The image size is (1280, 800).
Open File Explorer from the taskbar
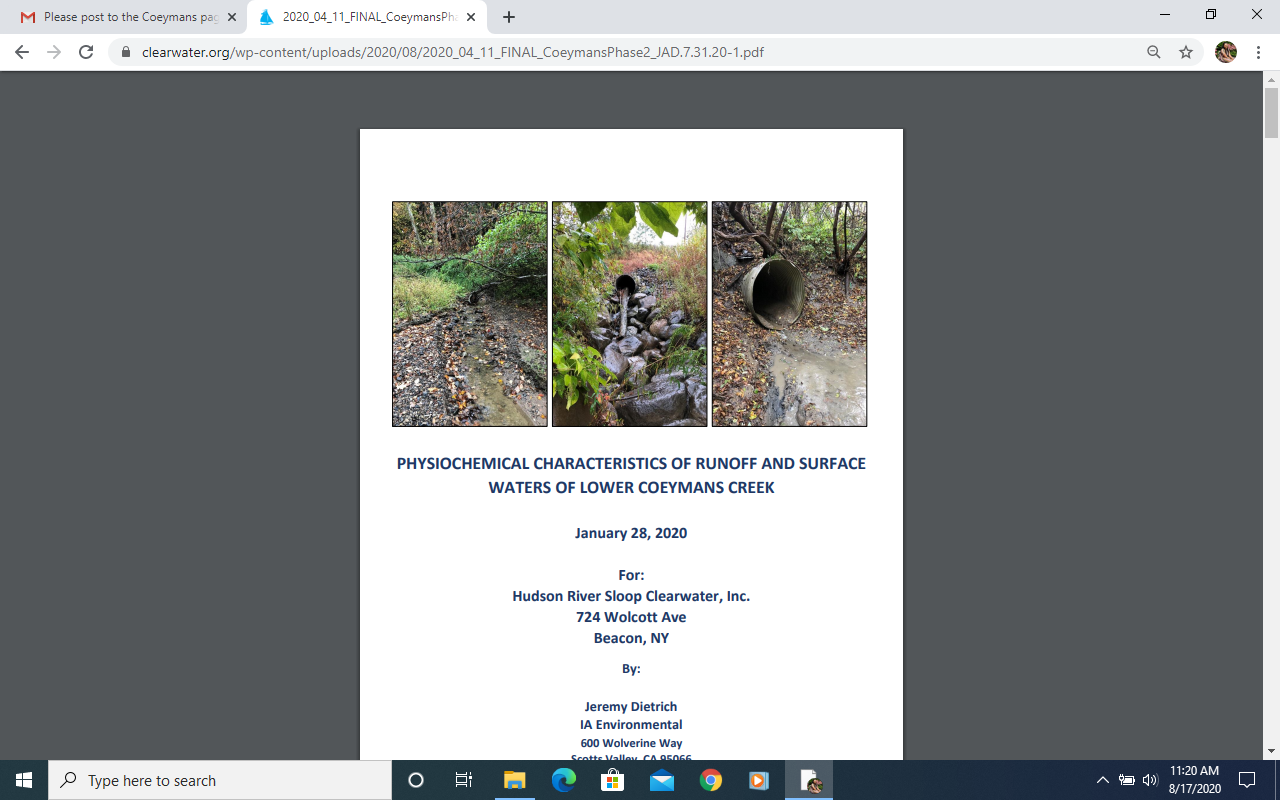coord(515,780)
